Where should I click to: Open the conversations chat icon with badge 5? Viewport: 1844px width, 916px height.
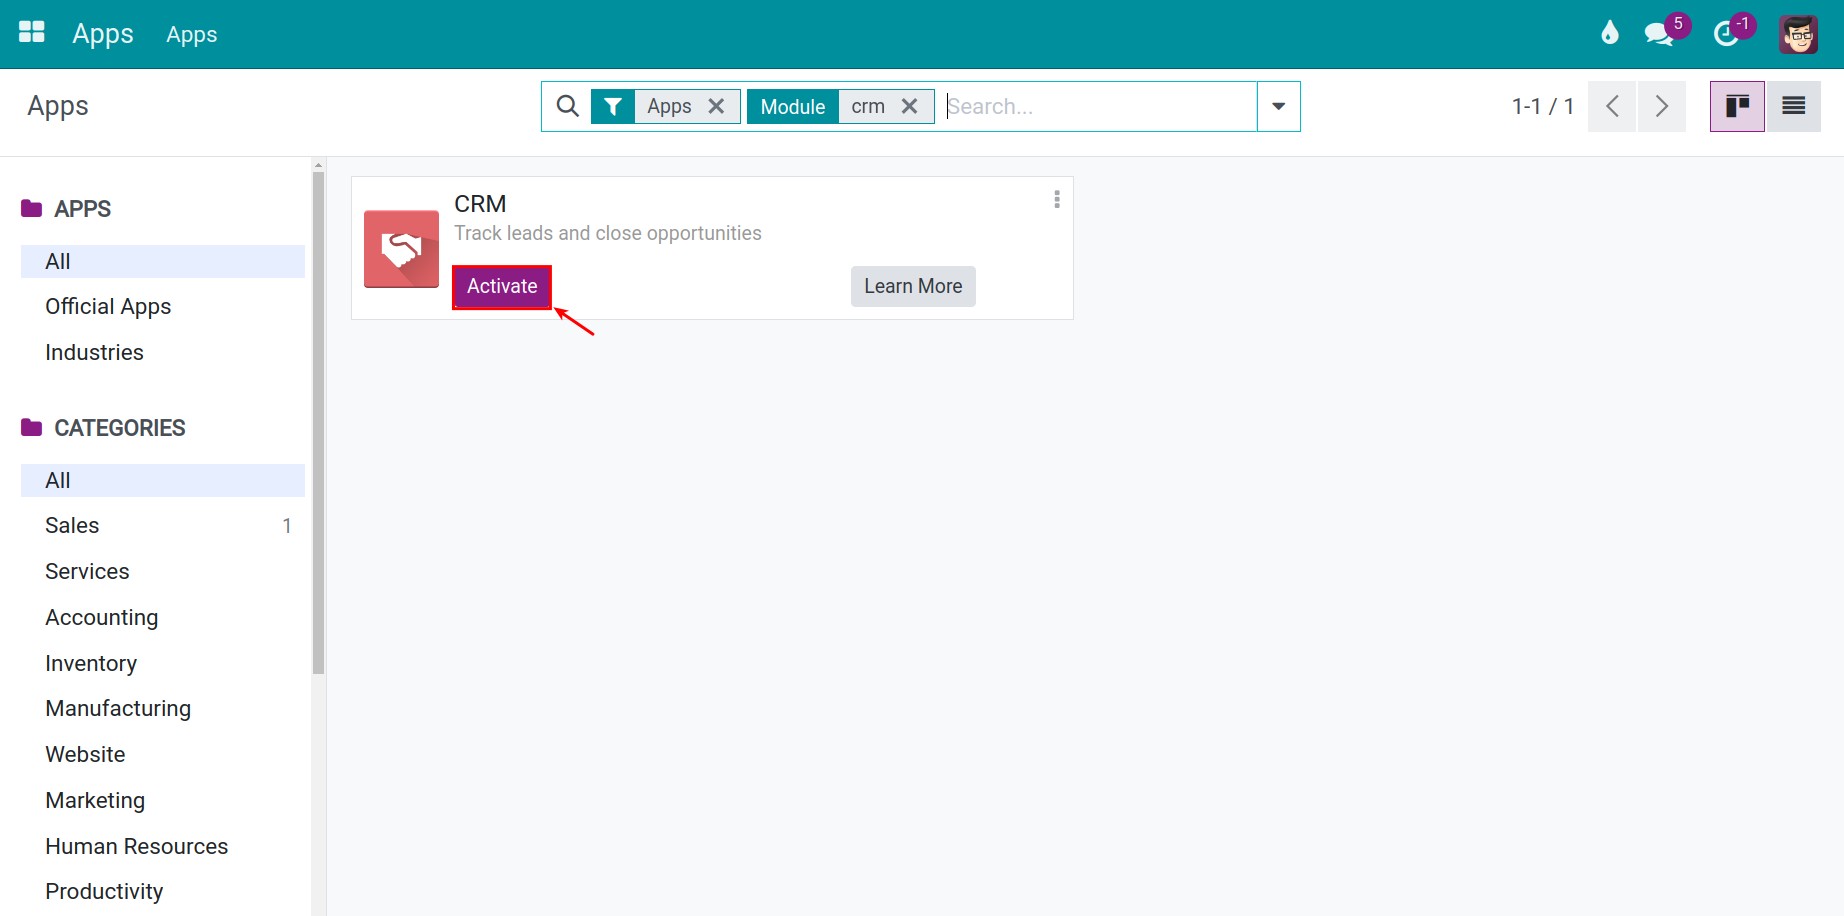[x=1661, y=33]
